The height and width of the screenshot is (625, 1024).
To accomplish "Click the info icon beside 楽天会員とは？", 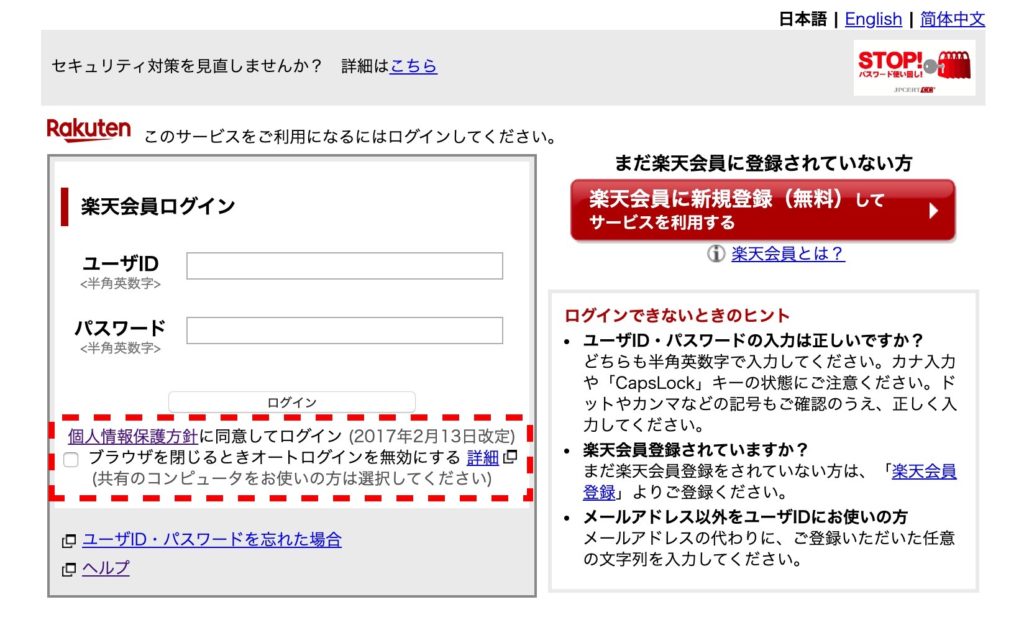I will [716, 254].
